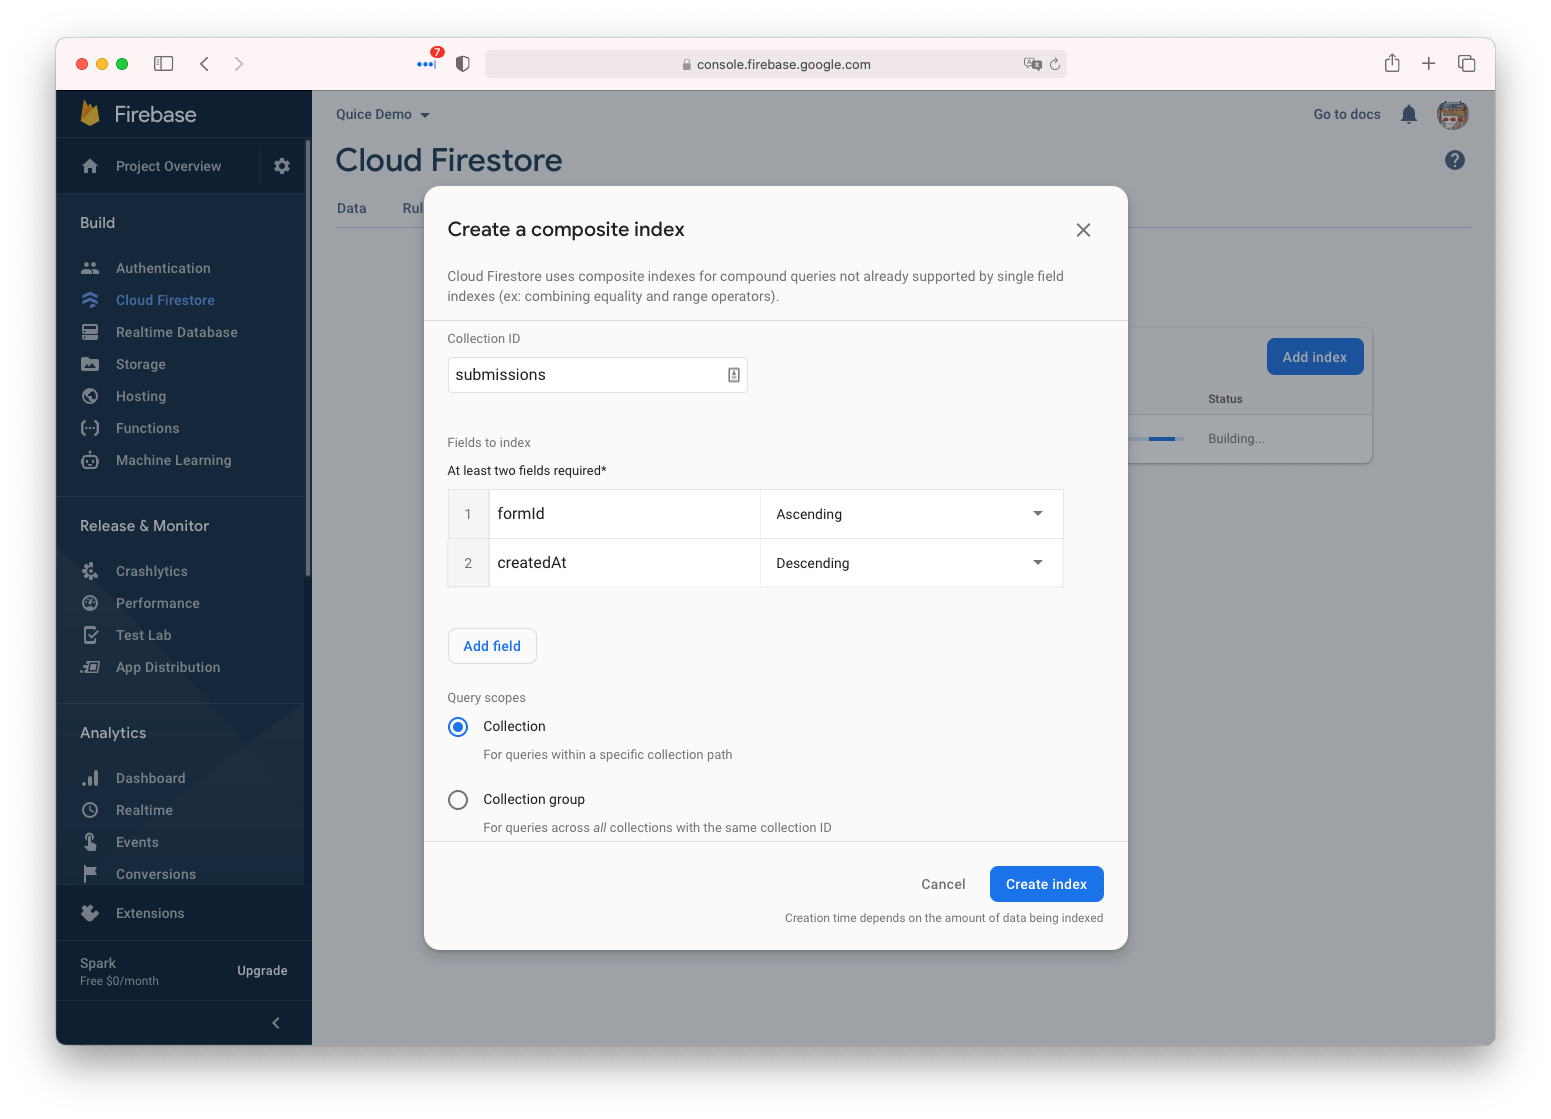Open Extensions in the sidebar
The width and height of the screenshot is (1551, 1119).
150,913
